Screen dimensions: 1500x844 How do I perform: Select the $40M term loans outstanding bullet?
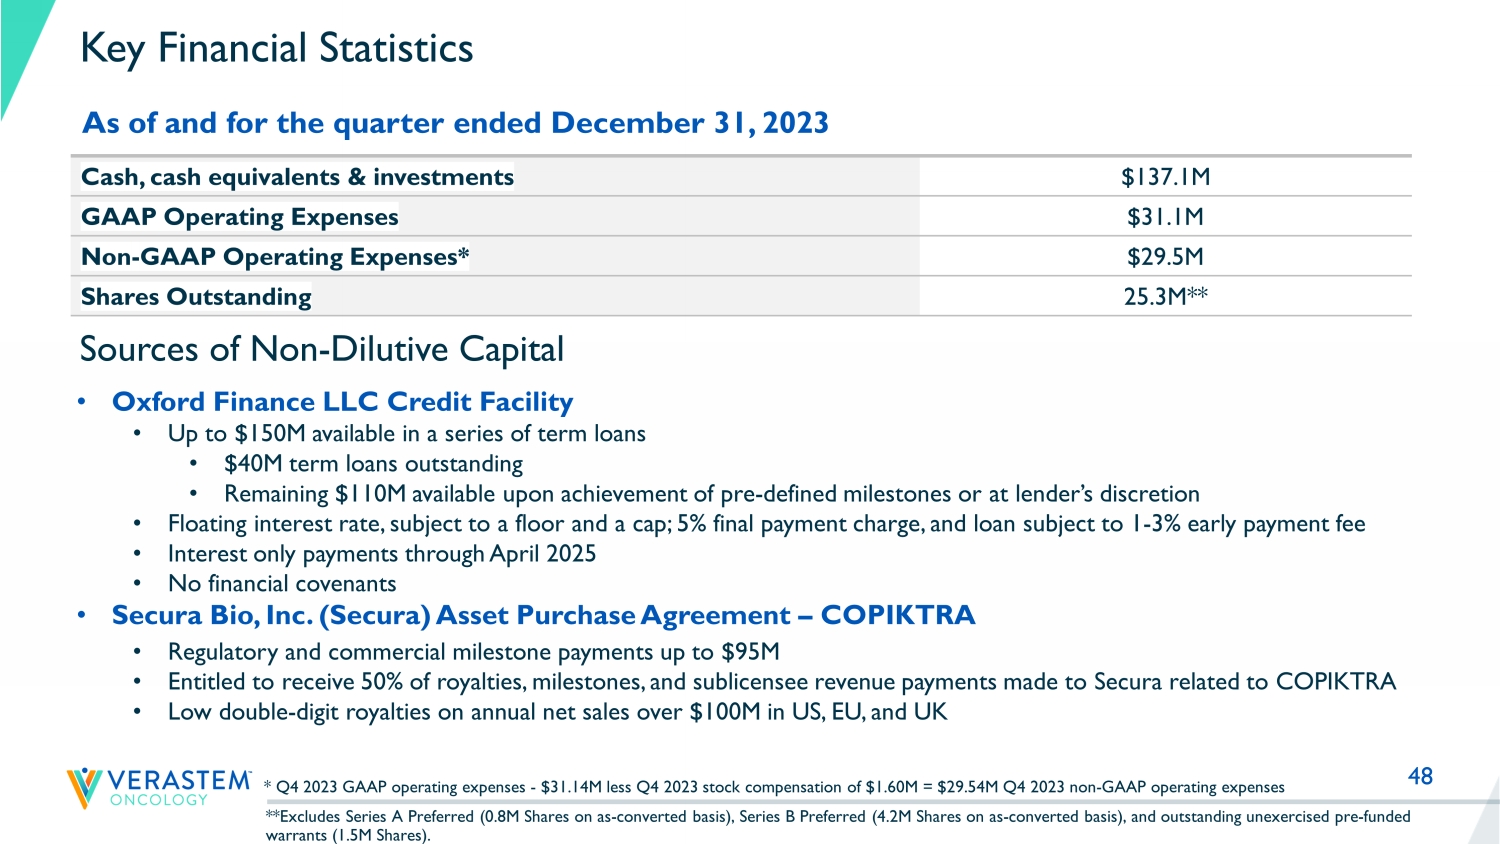point(373,464)
